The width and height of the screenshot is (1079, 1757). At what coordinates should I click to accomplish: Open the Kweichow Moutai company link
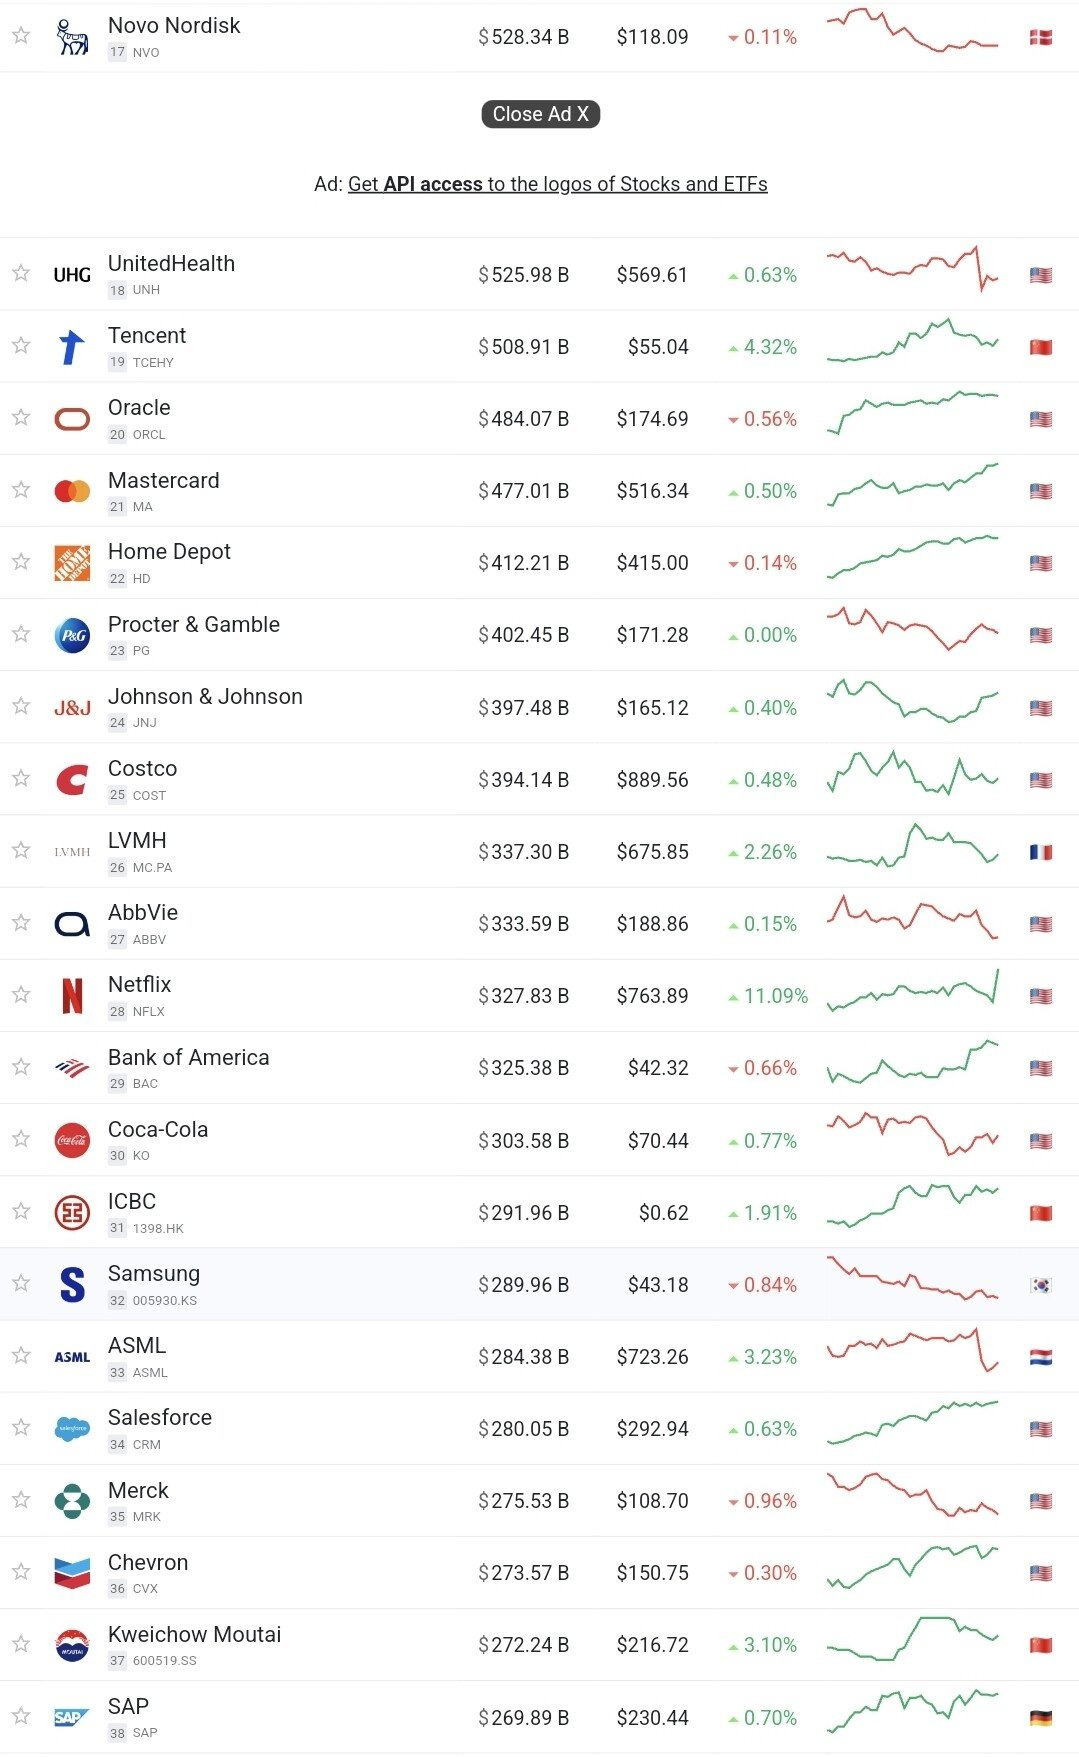(x=194, y=1635)
